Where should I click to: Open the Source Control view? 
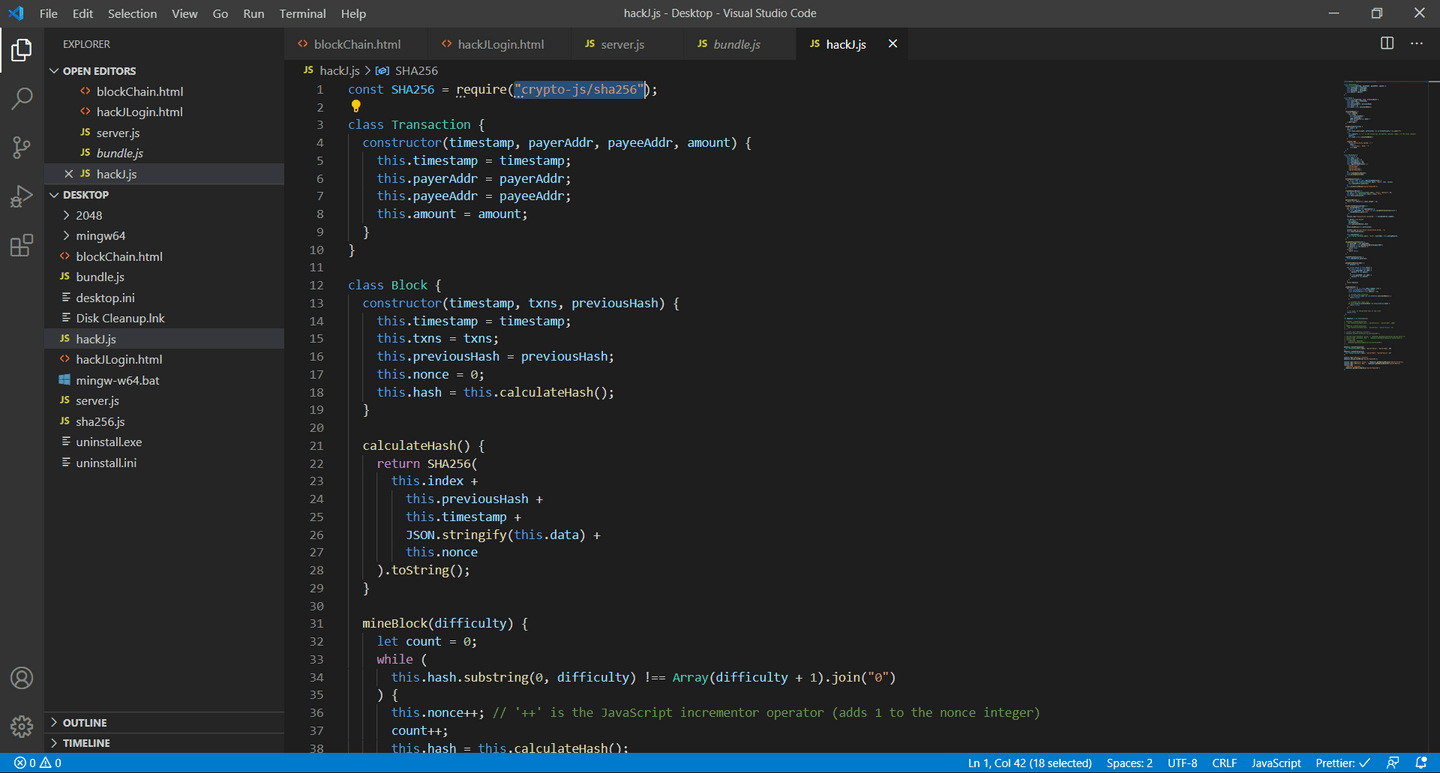click(x=22, y=147)
